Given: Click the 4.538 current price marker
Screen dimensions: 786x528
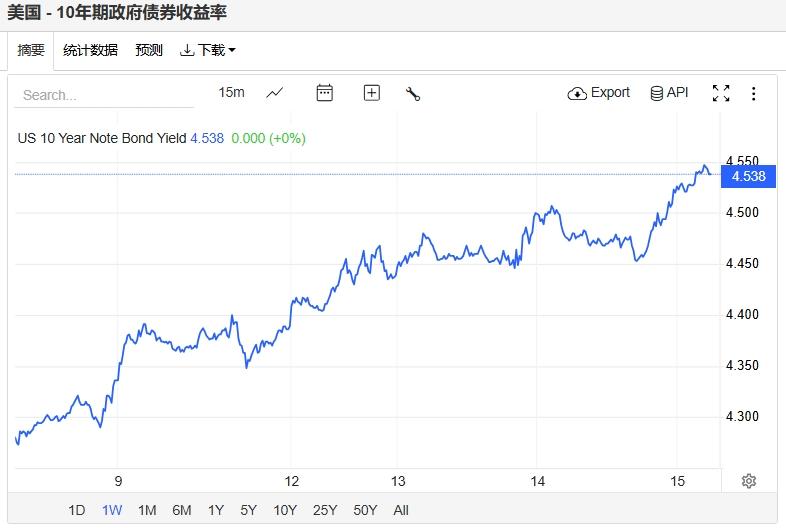Looking at the screenshot, I should tap(748, 176).
